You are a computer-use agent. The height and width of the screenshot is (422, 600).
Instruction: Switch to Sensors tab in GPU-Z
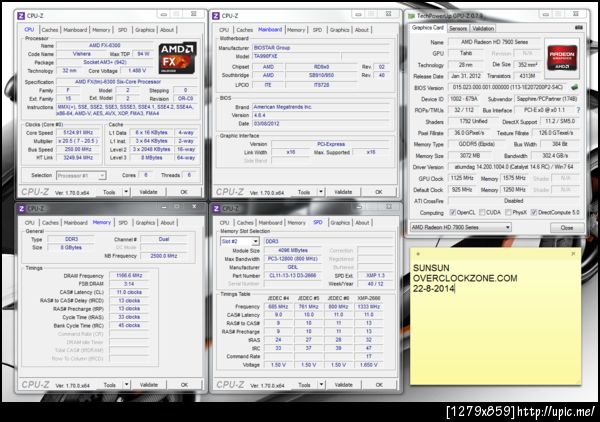(x=458, y=28)
